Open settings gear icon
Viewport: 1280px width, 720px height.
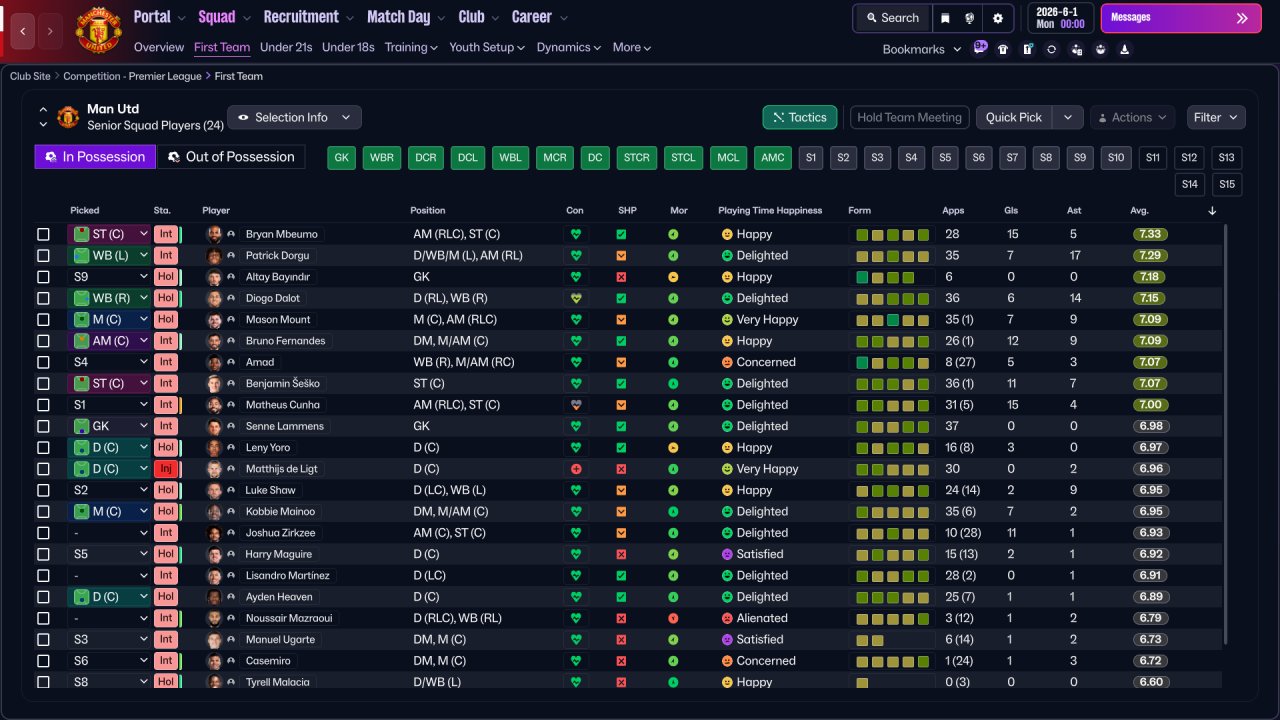[x=998, y=18]
